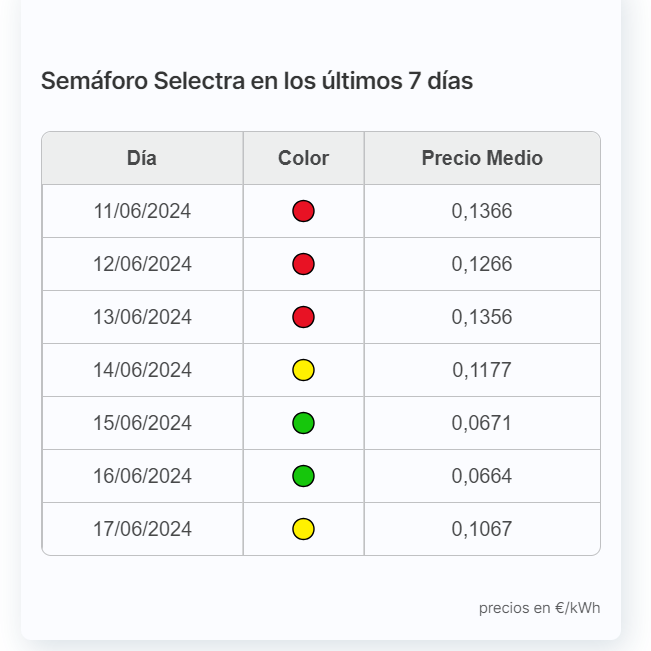This screenshot has width=651, height=651.
Task: Click the price 0,1366
Action: (482, 211)
